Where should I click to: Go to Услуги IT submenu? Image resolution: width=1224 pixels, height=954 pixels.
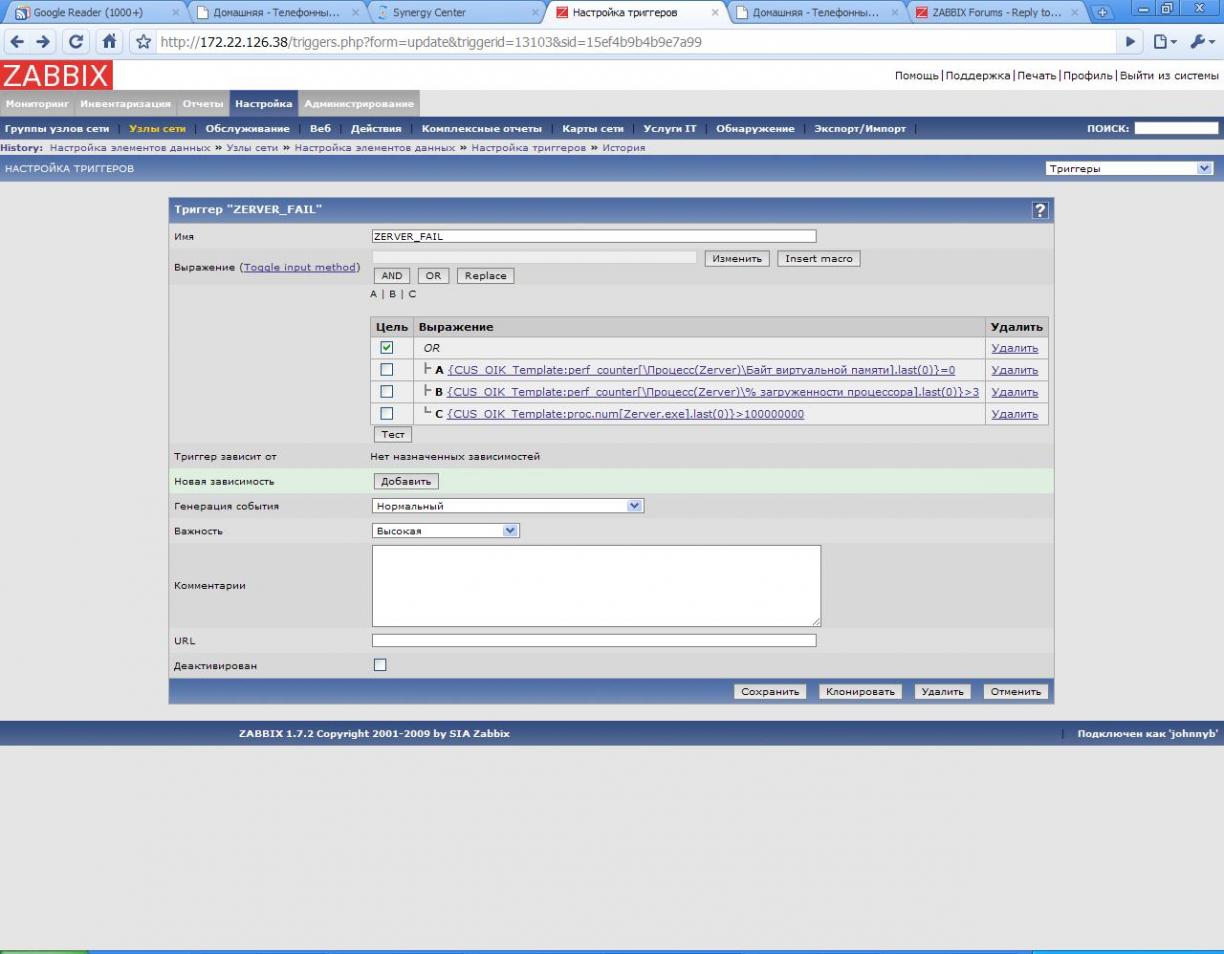[x=670, y=129]
